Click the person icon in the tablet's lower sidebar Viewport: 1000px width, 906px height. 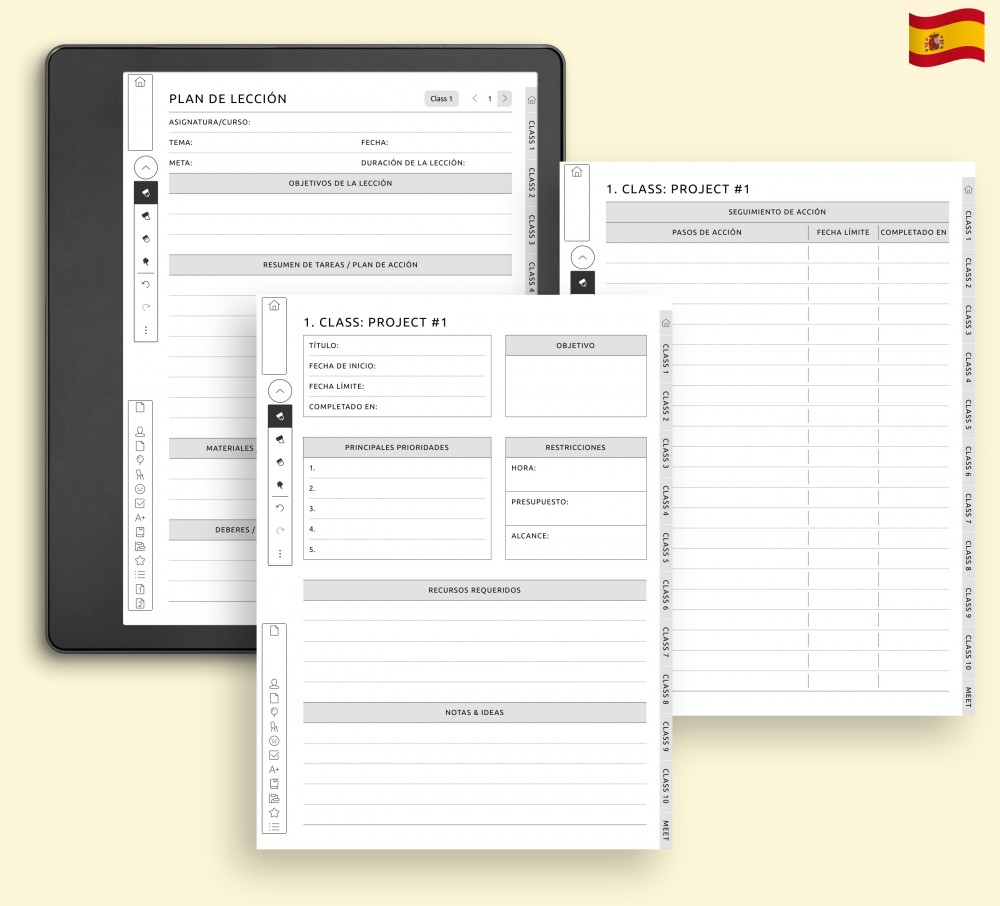140,432
